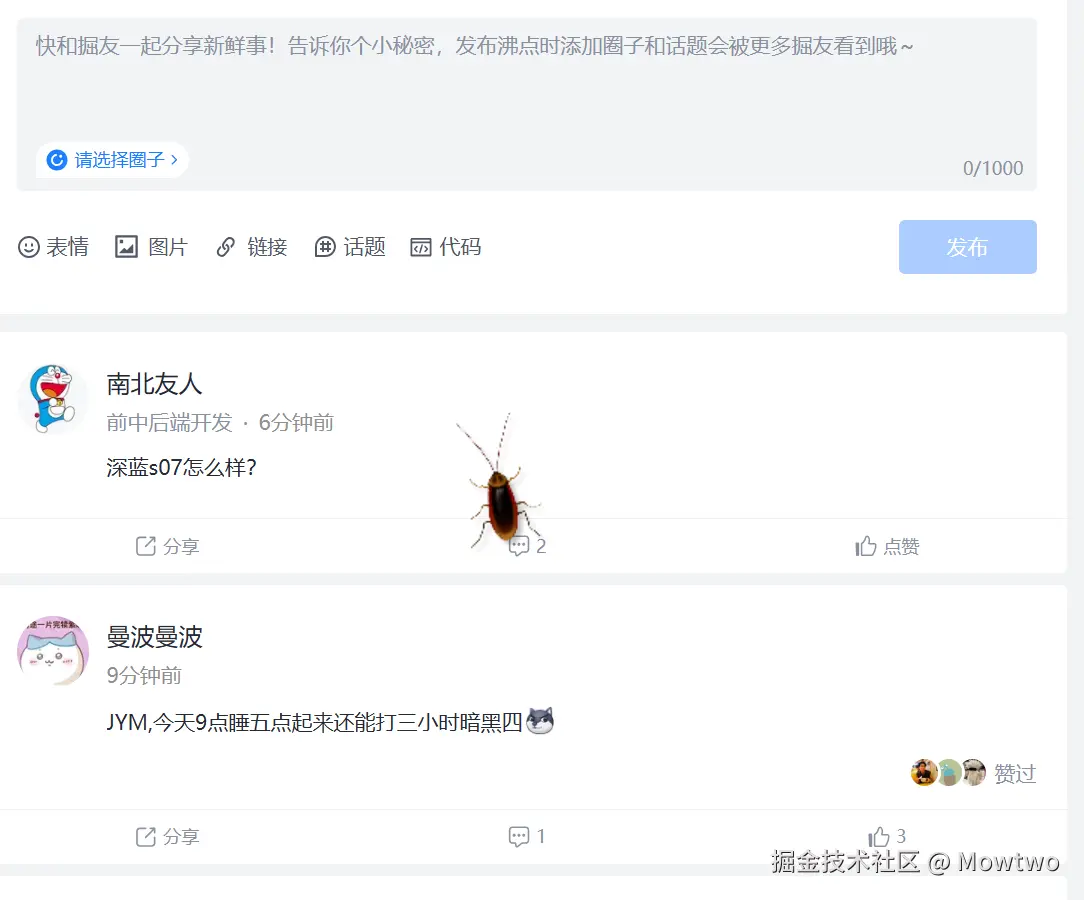Click 曼波曼波's cat avatar

click(x=52, y=651)
